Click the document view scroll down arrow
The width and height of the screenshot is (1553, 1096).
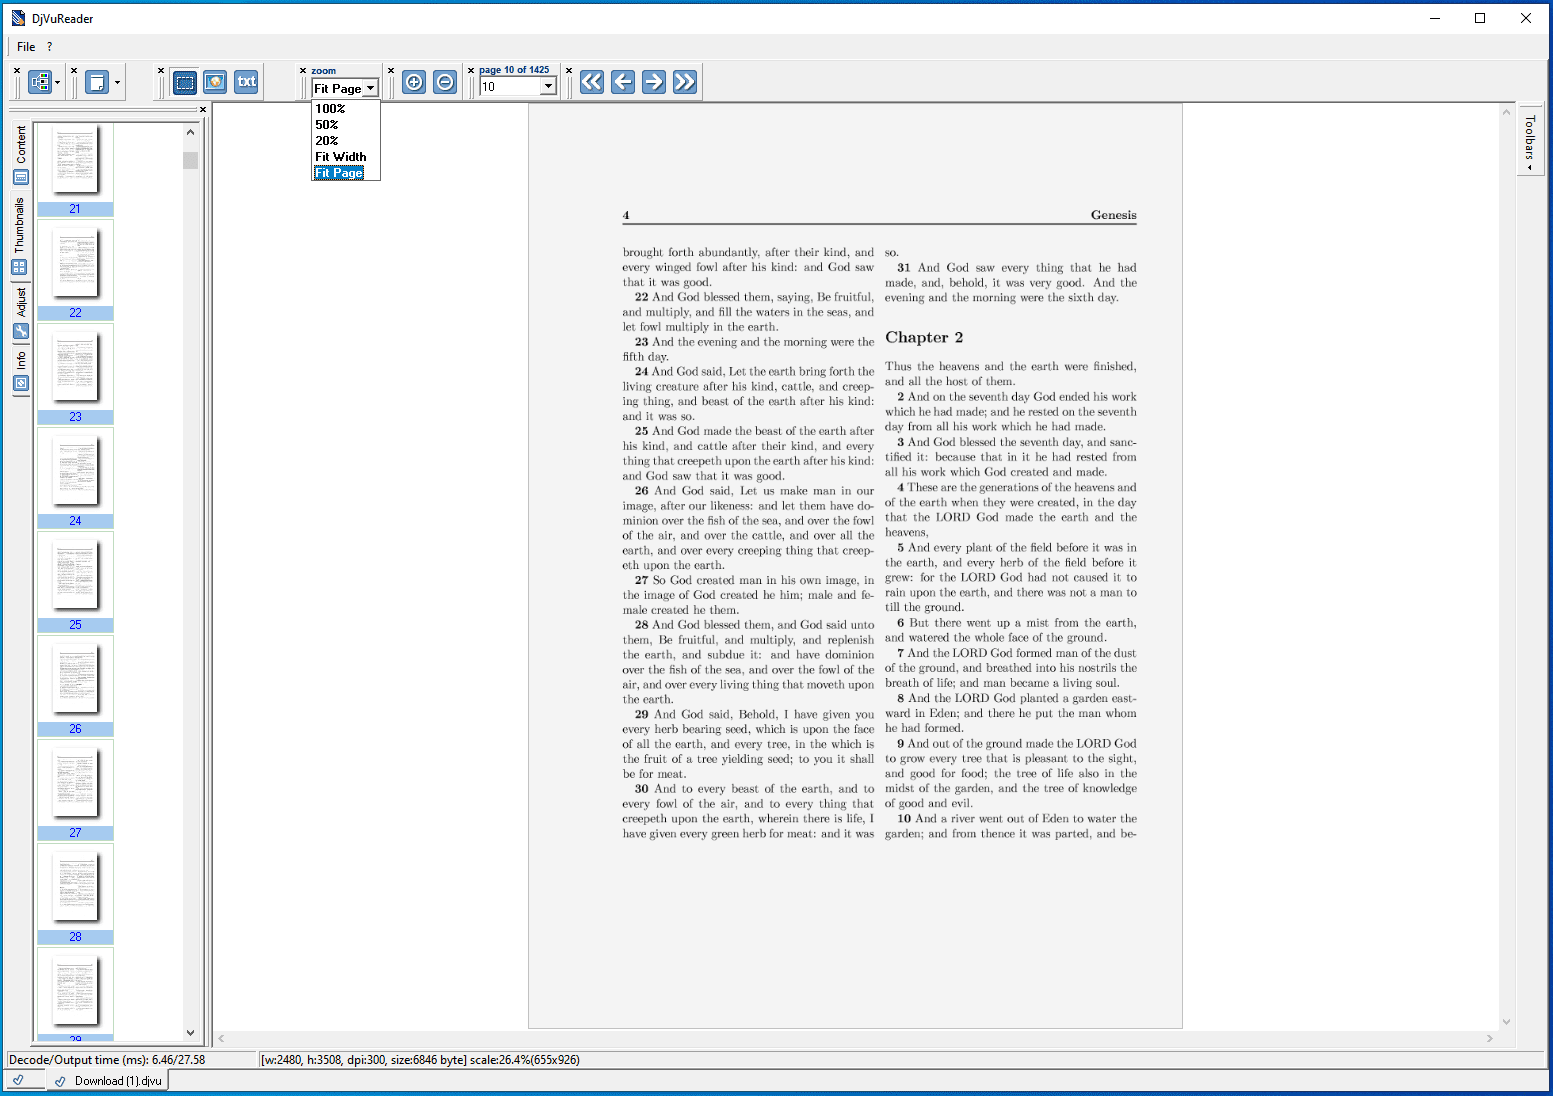click(x=1507, y=1022)
